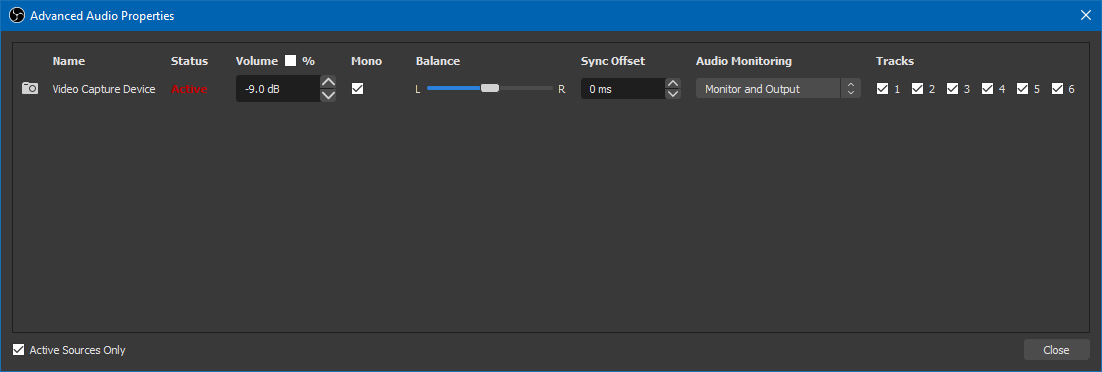
Task: Click the 0 ms sync offset field
Action: click(x=623, y=89)
